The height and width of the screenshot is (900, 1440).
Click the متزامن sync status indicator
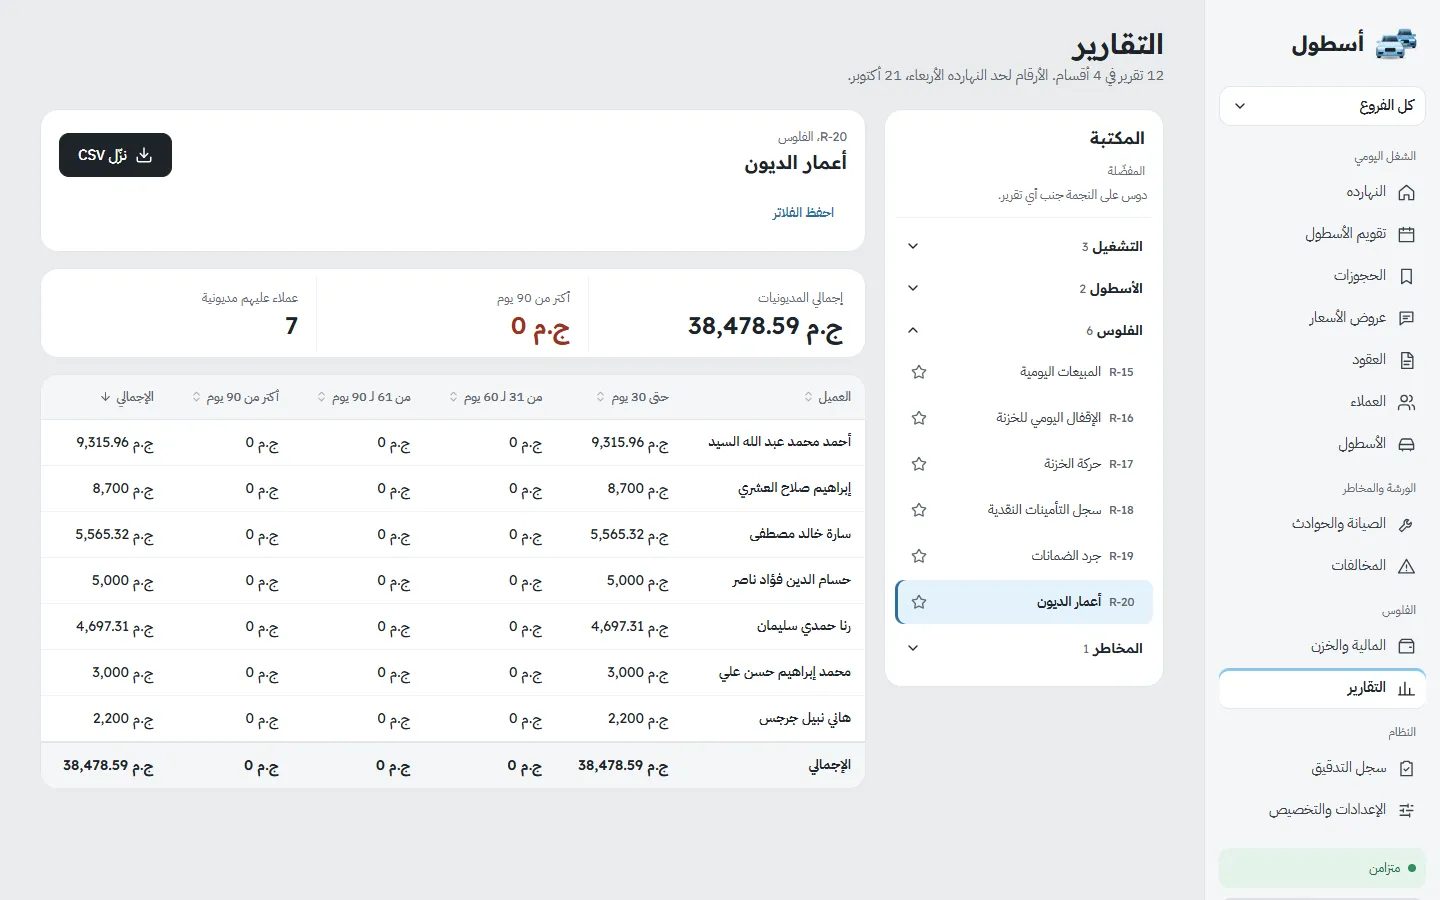tap(1322, 868)
